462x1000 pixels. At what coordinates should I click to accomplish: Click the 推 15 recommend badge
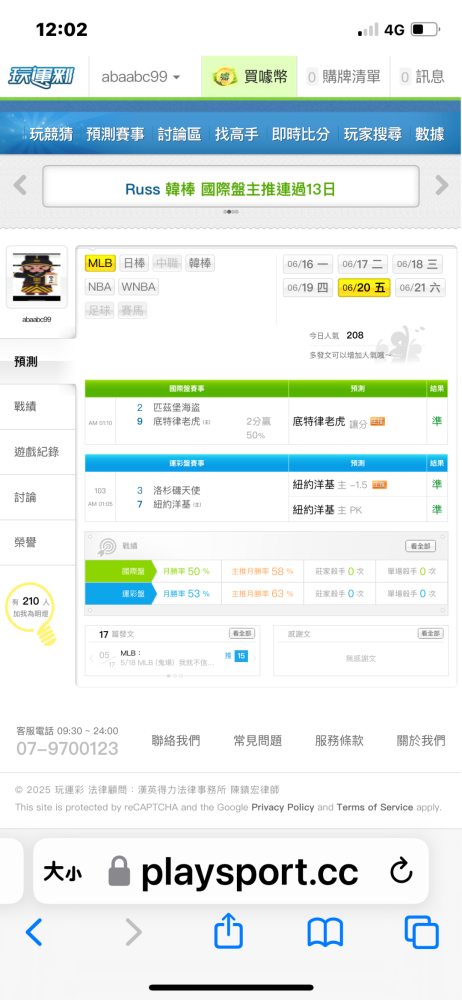(235, 656)
